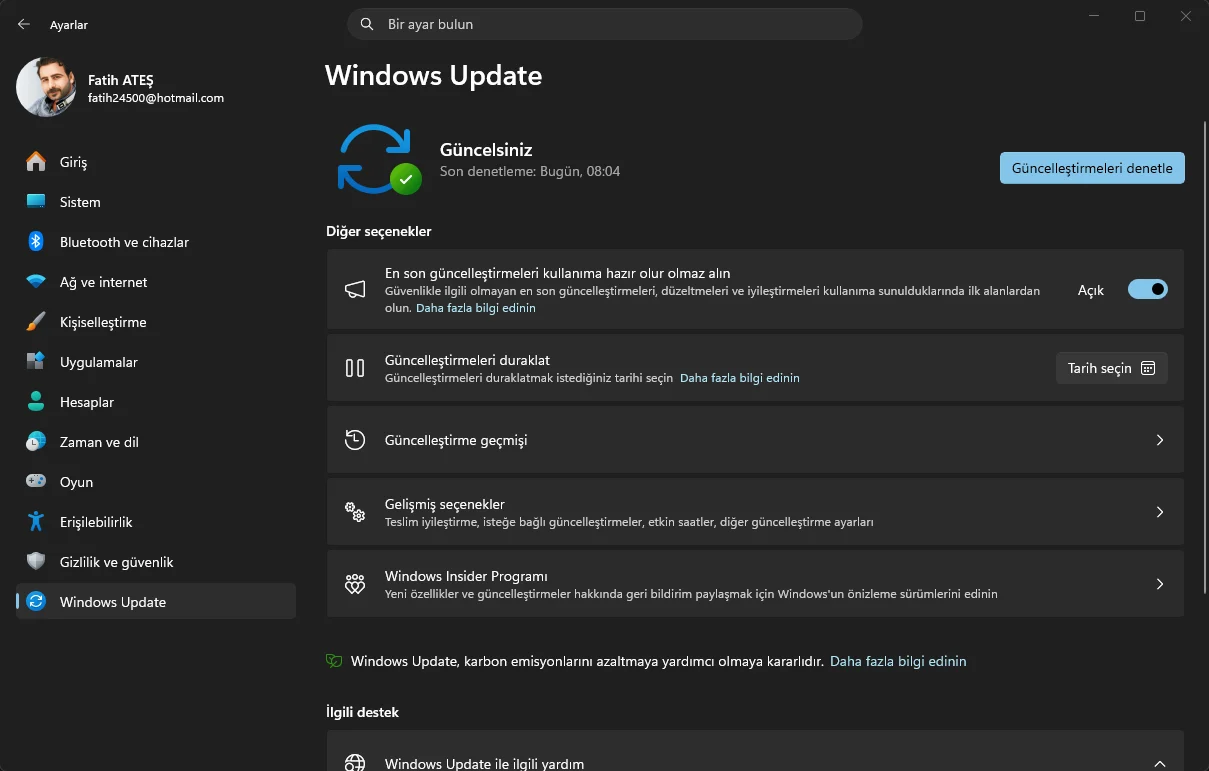The width and height of the screenshot is (1209, 771).
Task: Click the fatih24500@hotmail.com account email
Action: pos(156,98)
